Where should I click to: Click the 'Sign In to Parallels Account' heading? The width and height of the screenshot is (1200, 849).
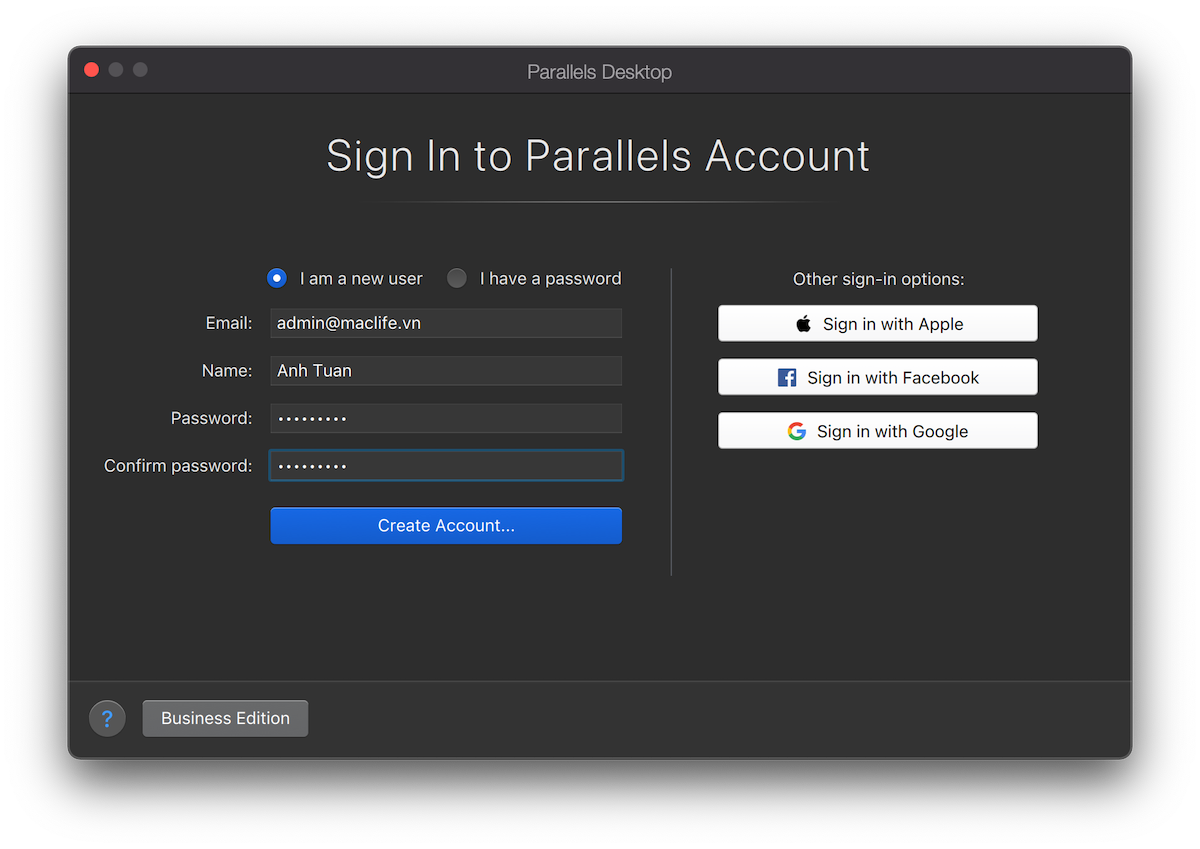[x=598, y=156]
